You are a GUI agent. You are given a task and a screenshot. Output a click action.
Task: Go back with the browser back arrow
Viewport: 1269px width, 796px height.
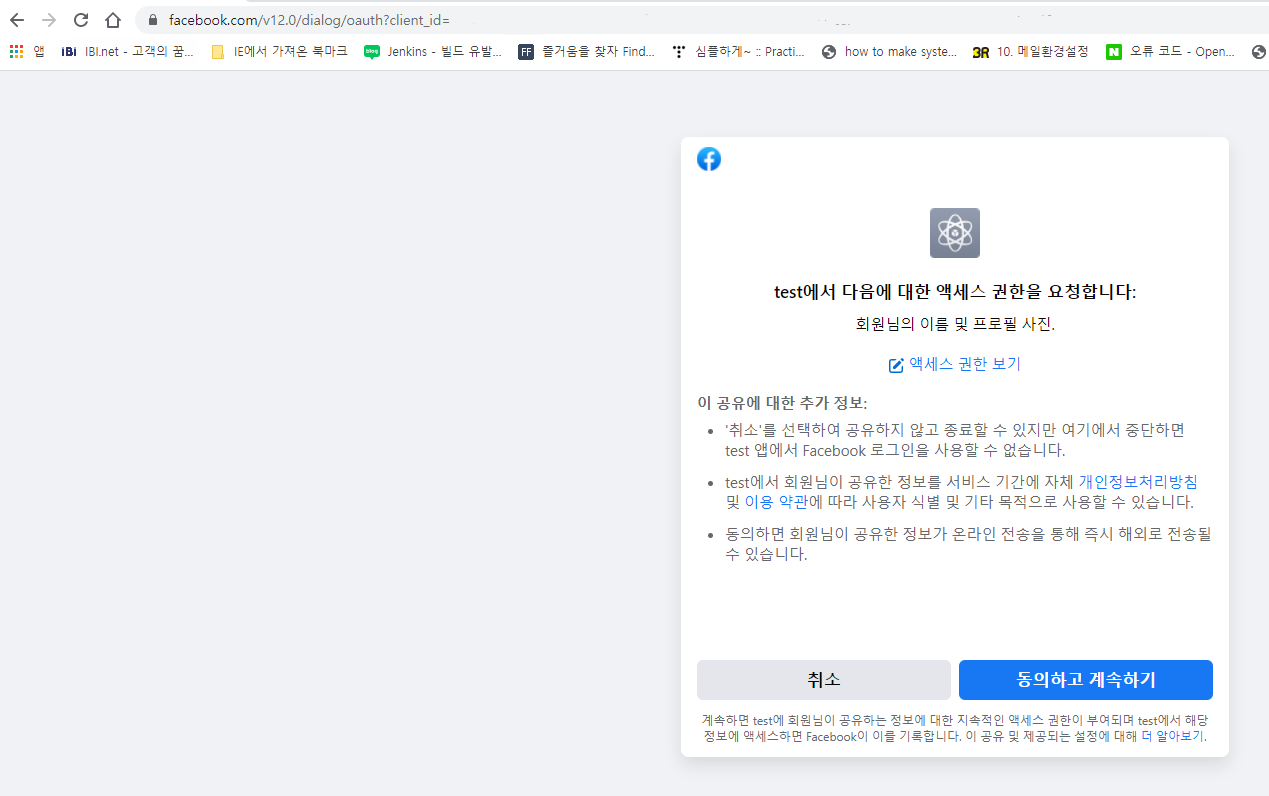[17, 20]
